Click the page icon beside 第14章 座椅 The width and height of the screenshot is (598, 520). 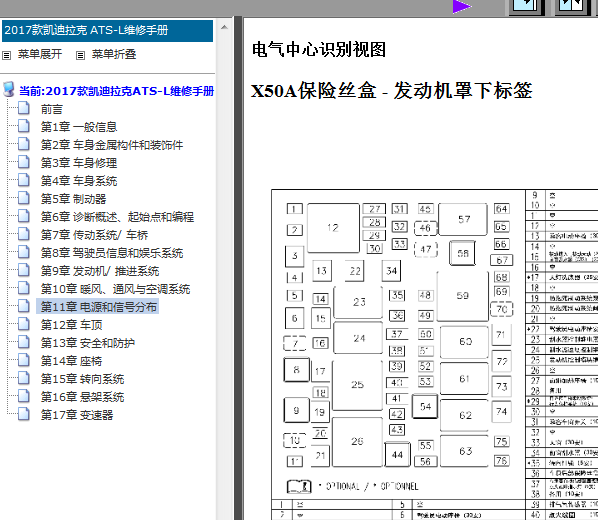(24, 359)
